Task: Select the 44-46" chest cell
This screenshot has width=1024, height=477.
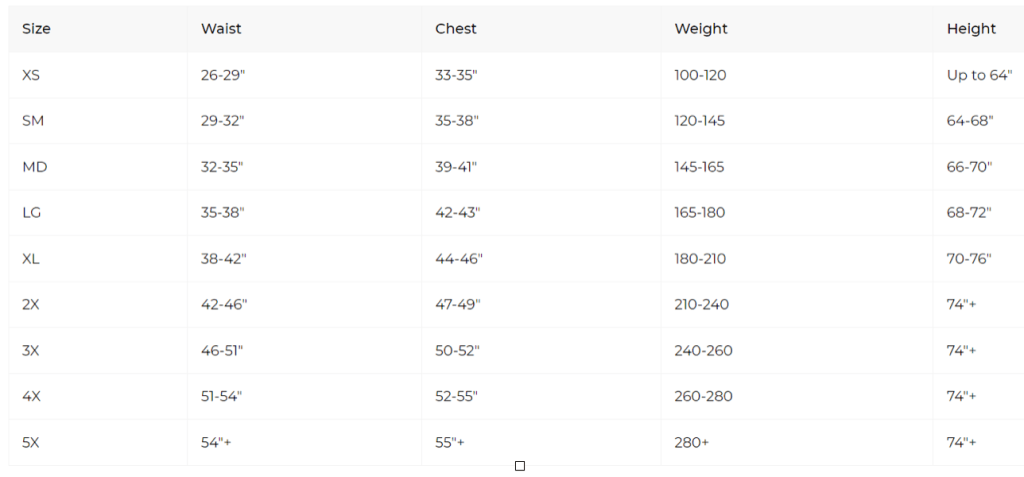Action: click(x=459, y=259)
